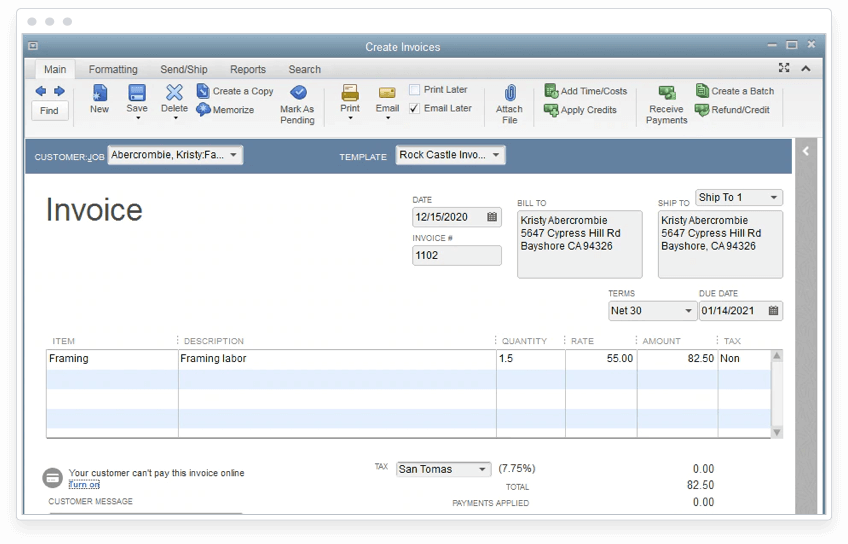Select the rate cell 55.00
The image size is (848, 544).
pos(601,359)
